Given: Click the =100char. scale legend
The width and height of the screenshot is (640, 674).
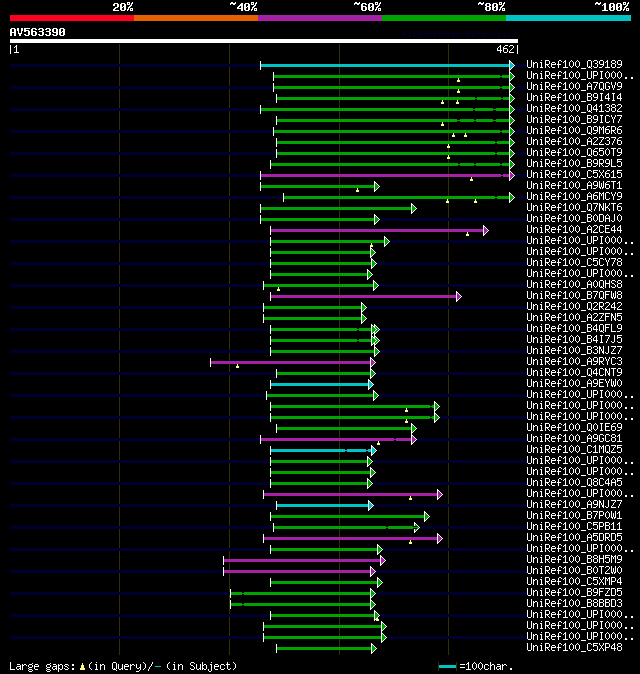Looking at the screenshot, I should pyautogui.click(x=476, y=666).
